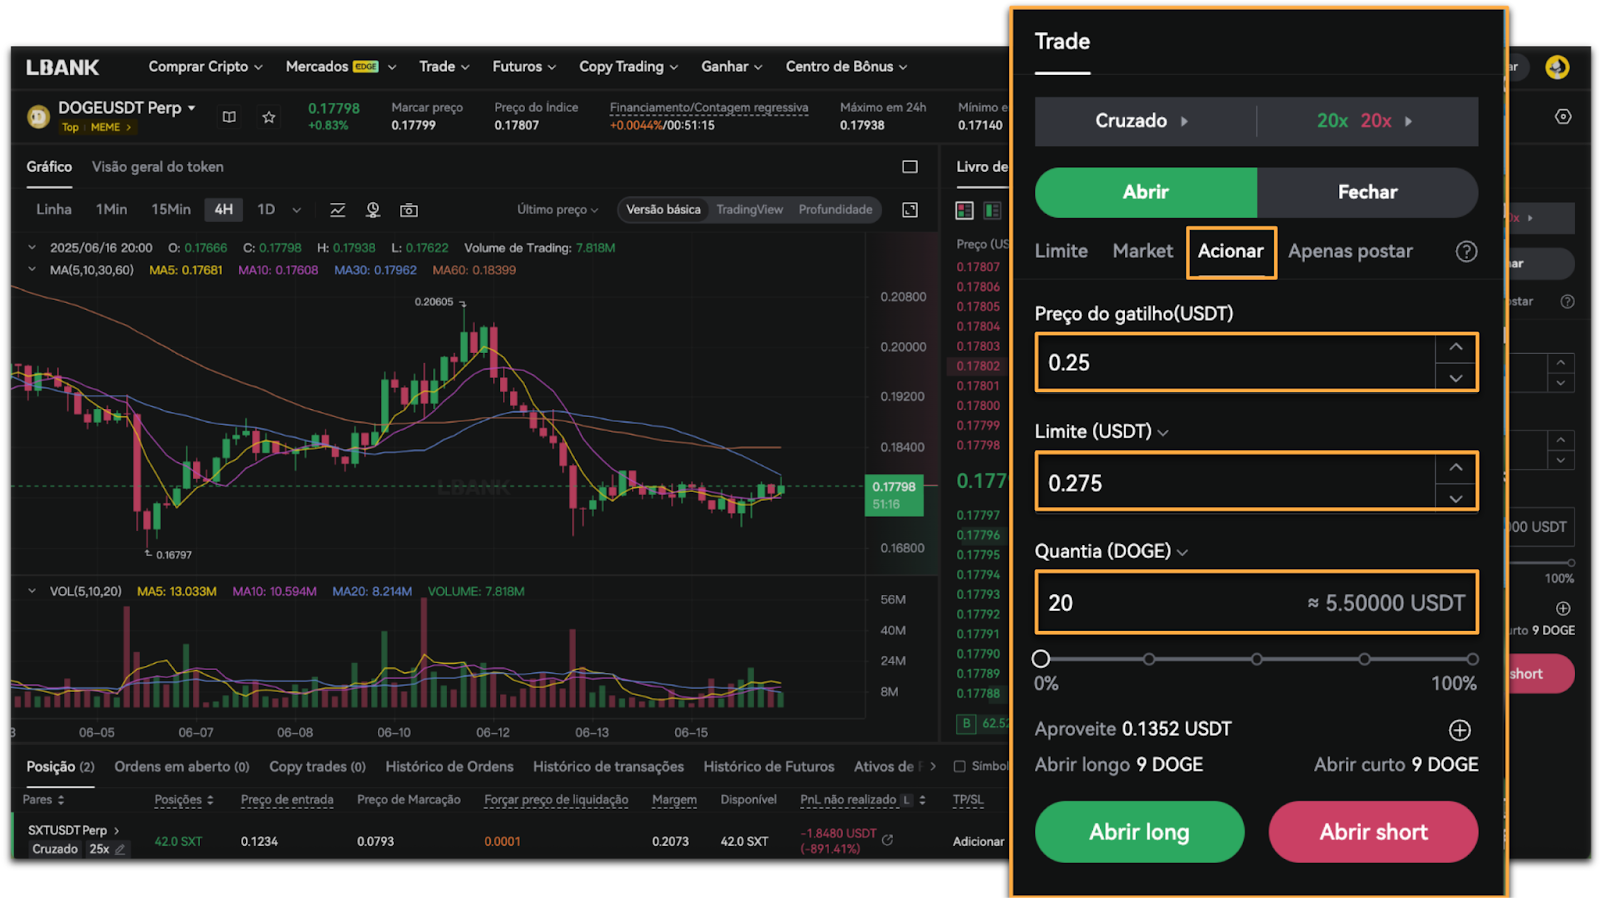
Task: Select TradingView chart version
Action: pos(749,210)
